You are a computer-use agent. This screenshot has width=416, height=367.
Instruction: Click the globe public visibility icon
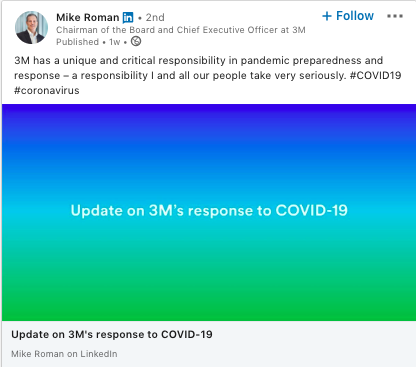coord(136,41)
